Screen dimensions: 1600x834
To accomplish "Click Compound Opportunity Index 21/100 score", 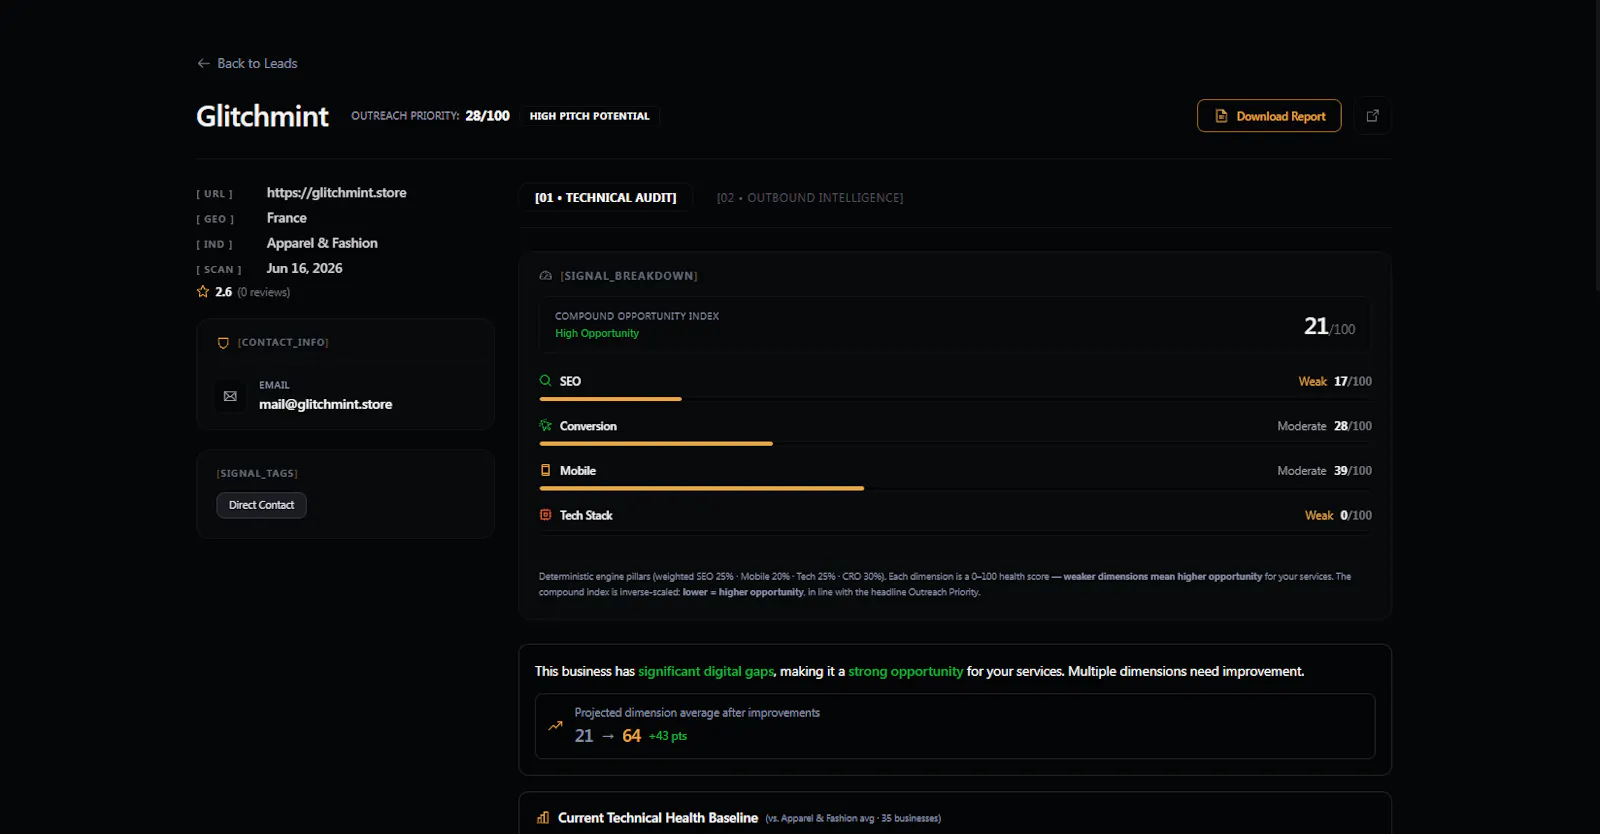I will point(1329,327).
